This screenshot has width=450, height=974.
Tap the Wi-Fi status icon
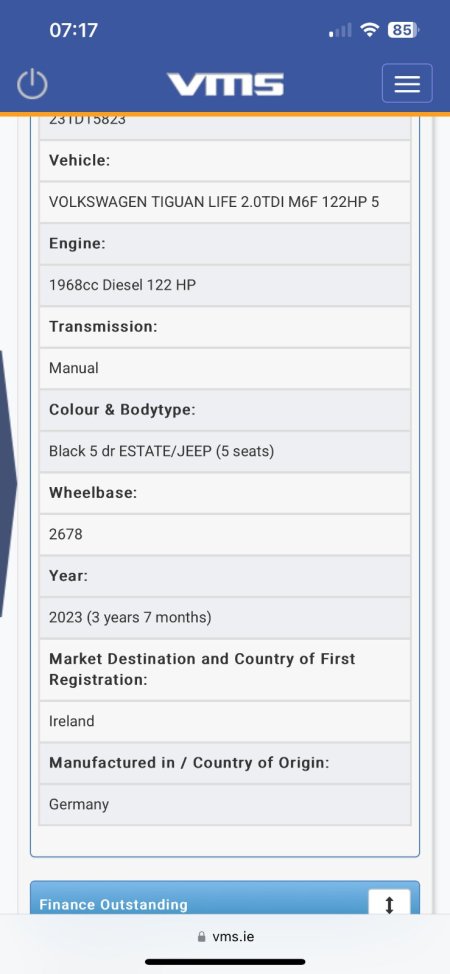pos(370,30)
